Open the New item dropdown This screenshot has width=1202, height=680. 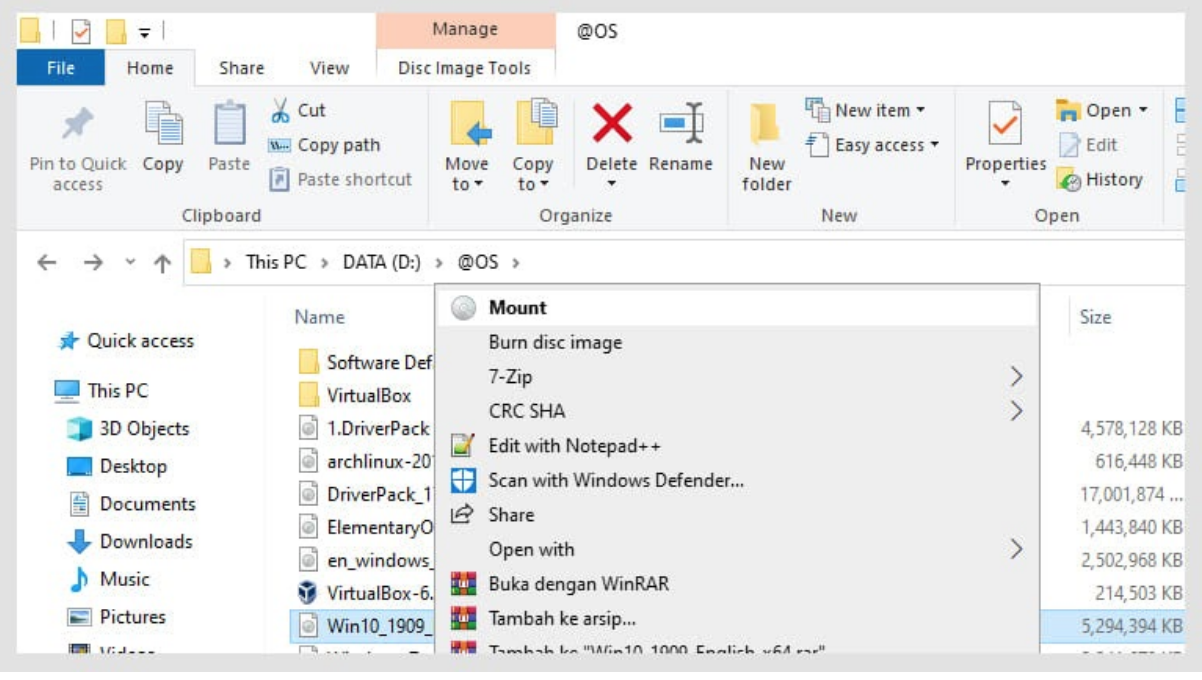tap(920, 110)
